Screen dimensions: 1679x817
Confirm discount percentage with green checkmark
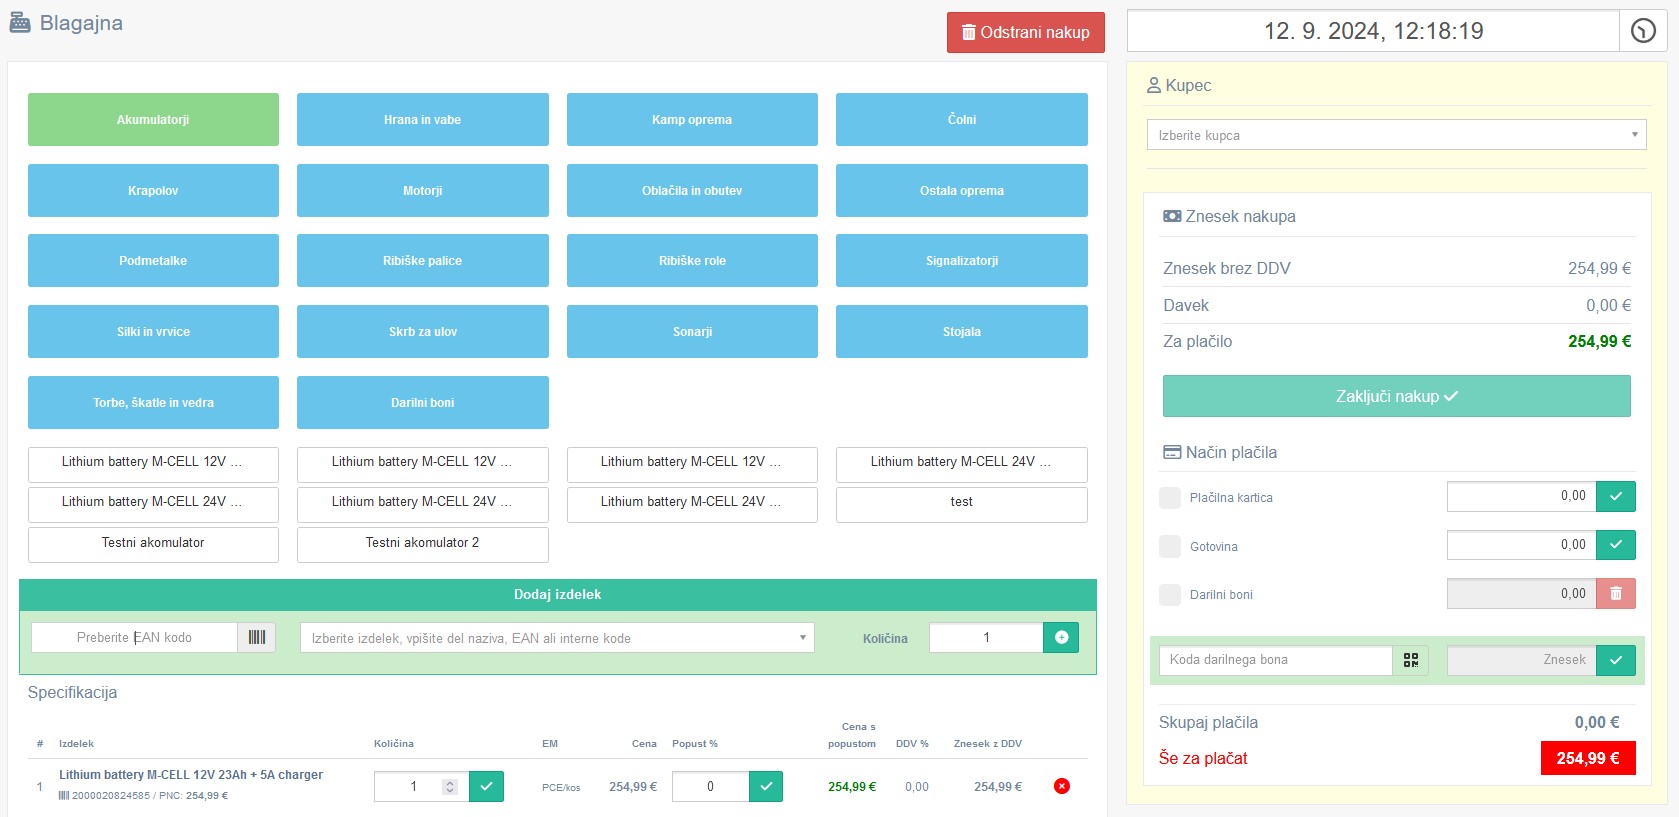point(766,787)
